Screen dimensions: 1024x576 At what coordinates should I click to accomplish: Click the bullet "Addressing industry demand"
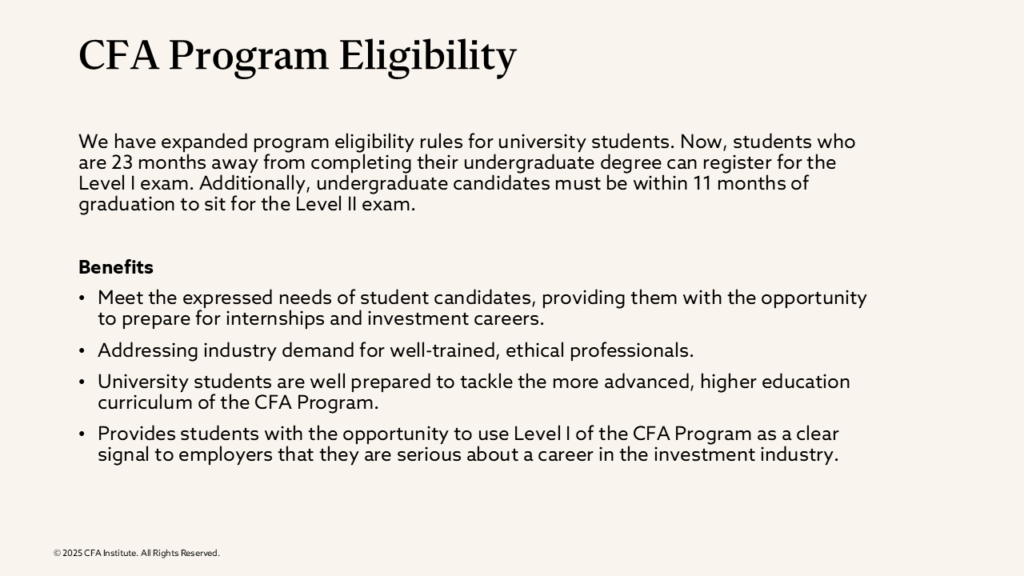(395, 351)
